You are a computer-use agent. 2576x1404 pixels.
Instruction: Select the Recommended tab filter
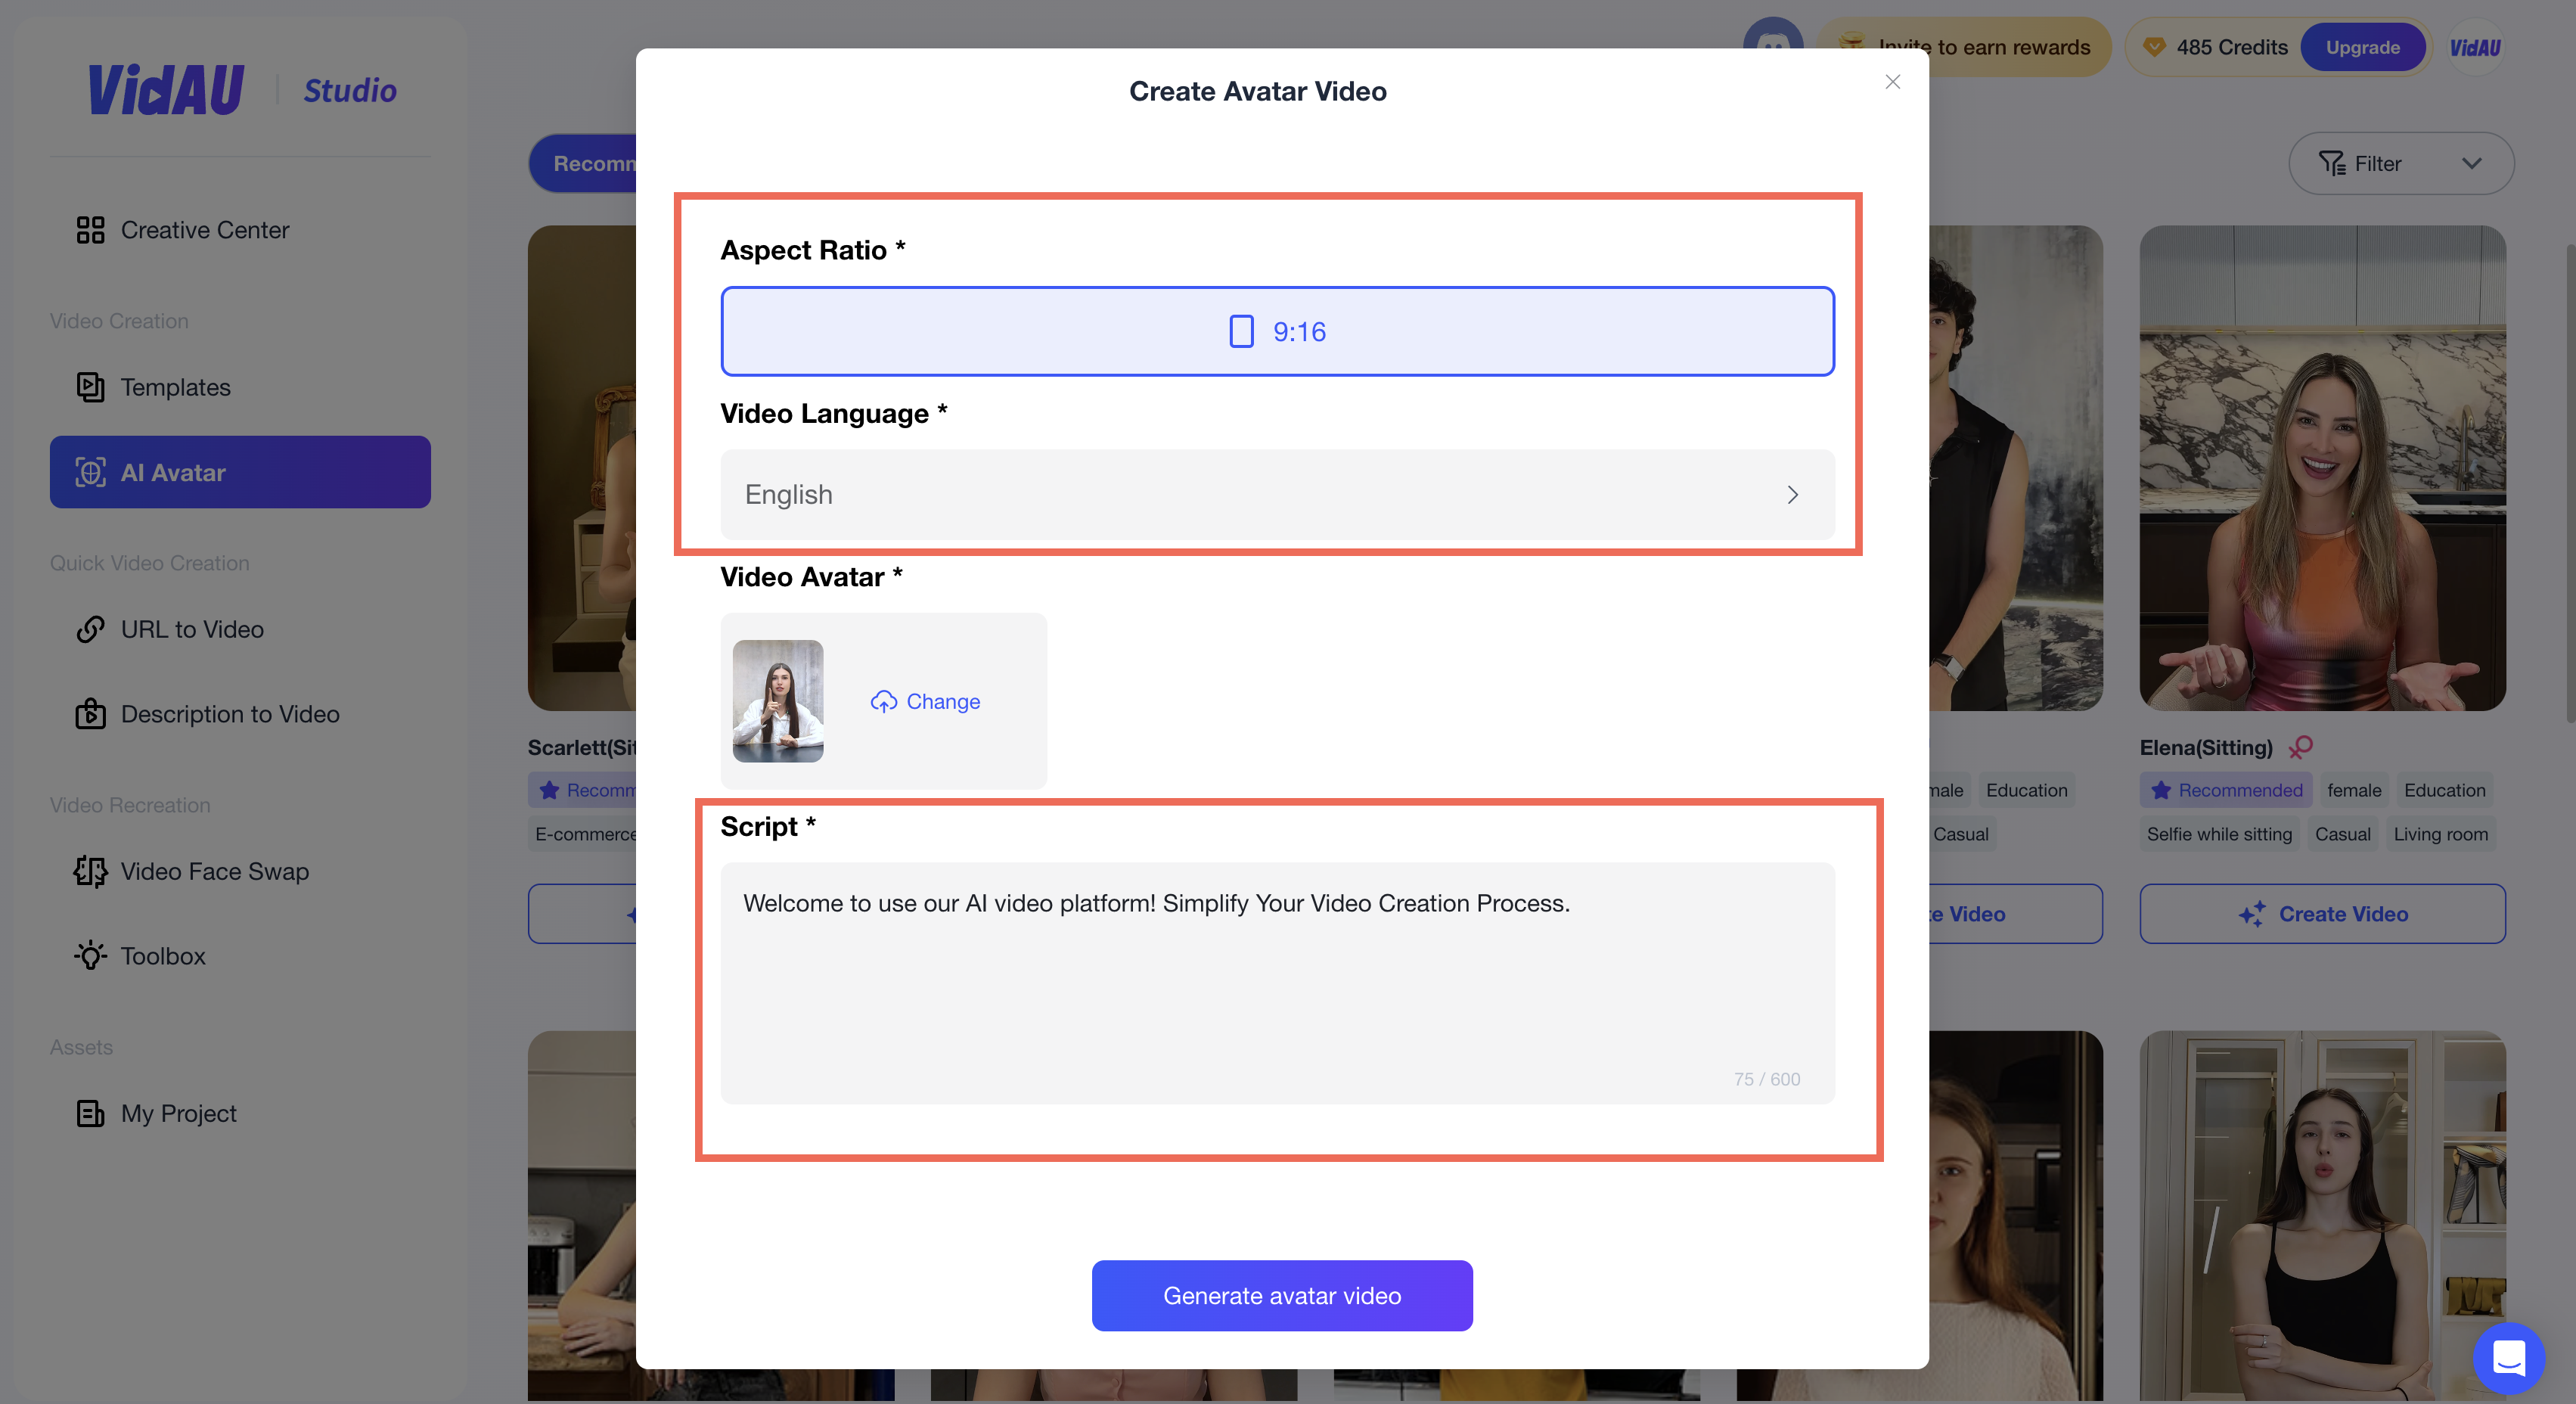596,161
